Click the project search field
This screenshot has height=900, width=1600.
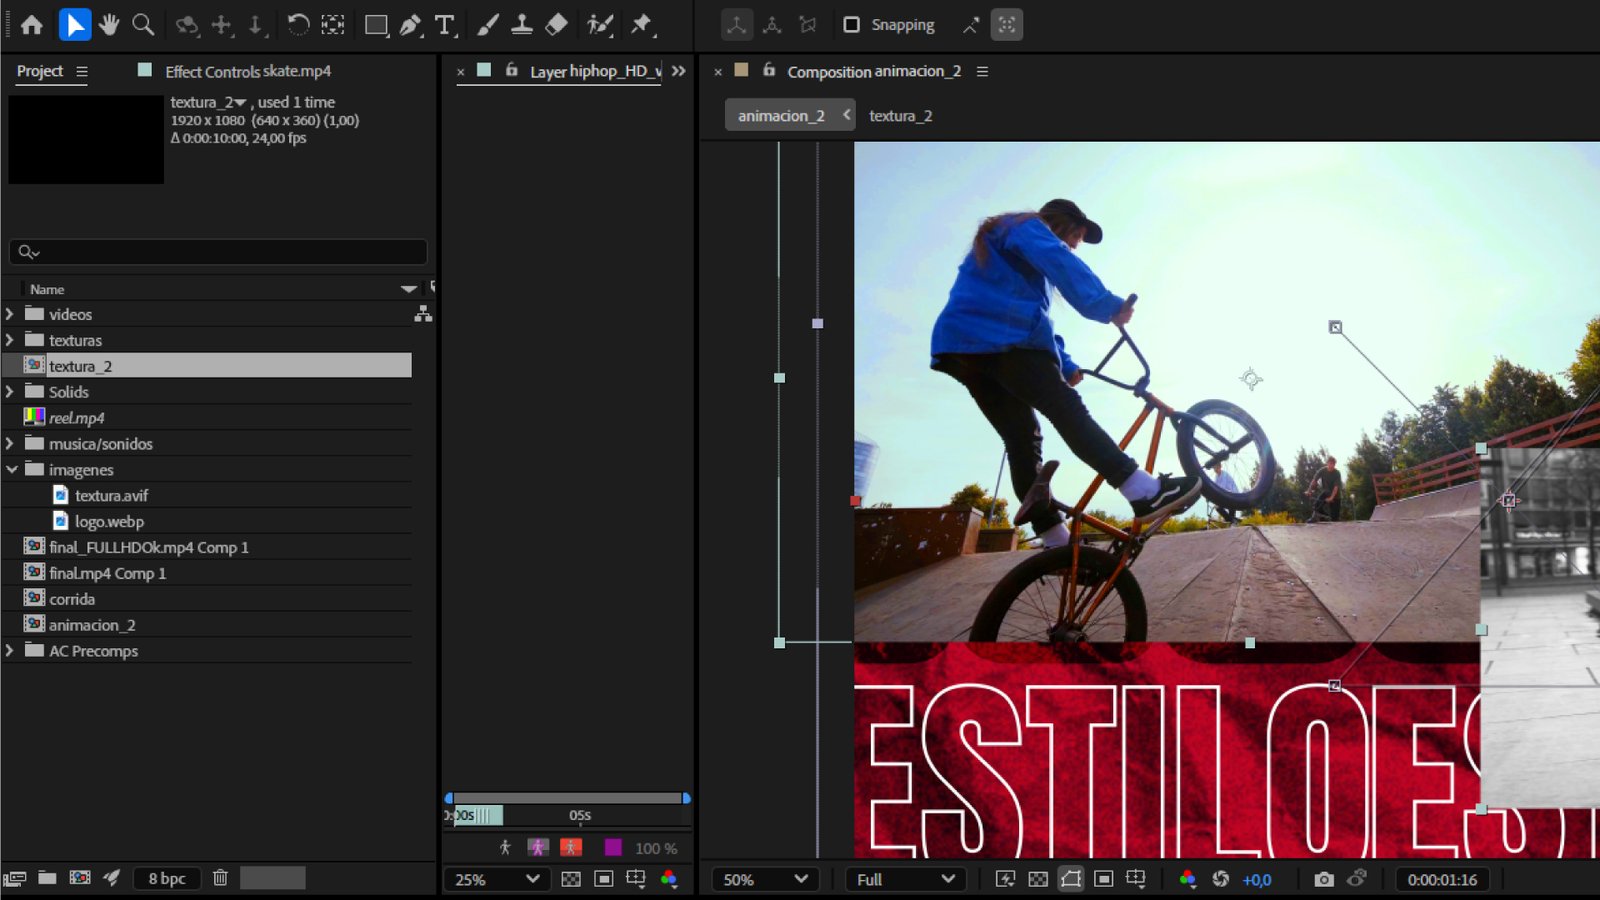point(218,252)
